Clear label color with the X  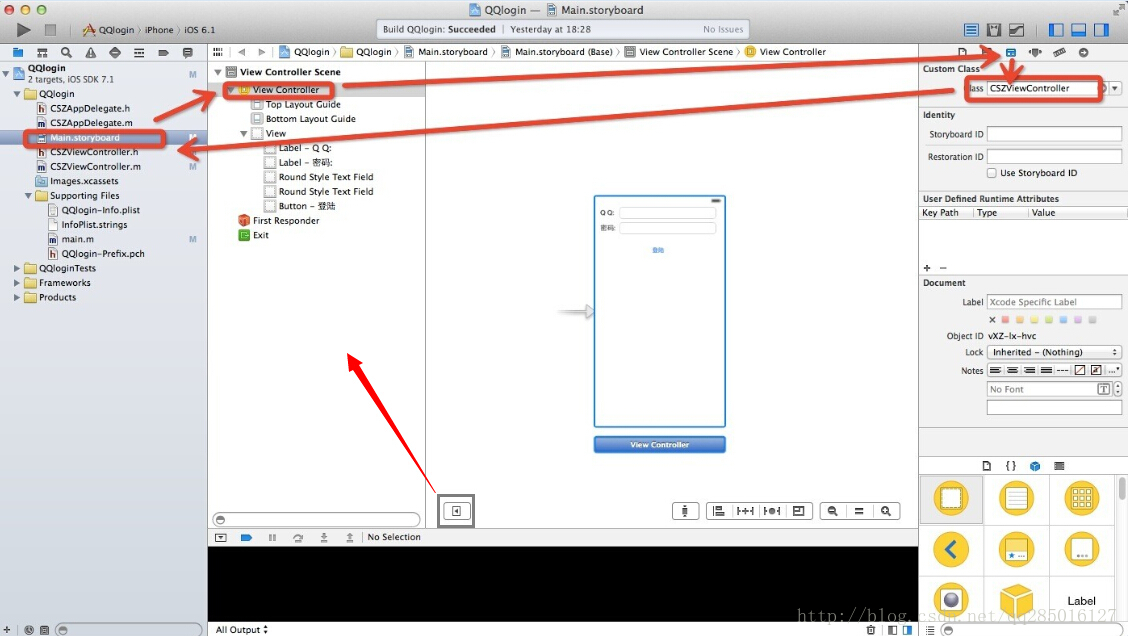pos(992,319)
